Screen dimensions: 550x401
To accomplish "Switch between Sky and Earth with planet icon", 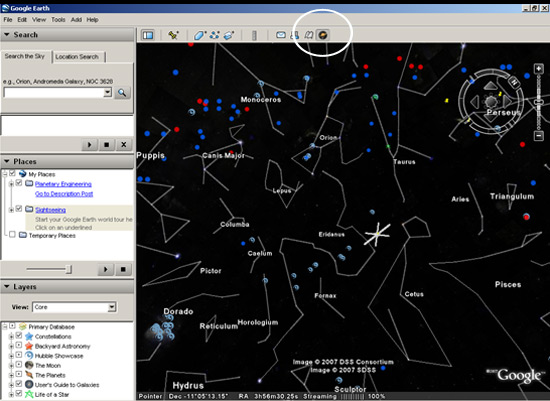I will pos(323,35).
